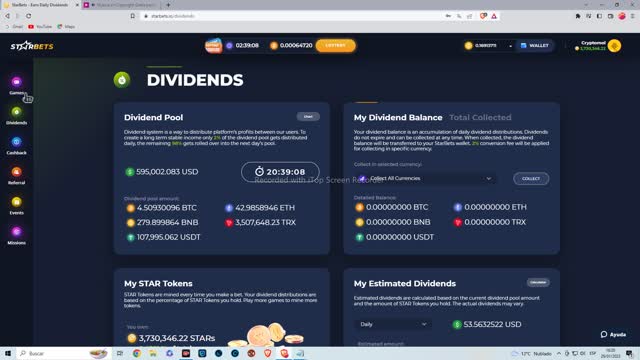Click the stopwatch icon in countdown timer
Image resolution: width=640 pixels, height=360 pixels.
point(259,171)
